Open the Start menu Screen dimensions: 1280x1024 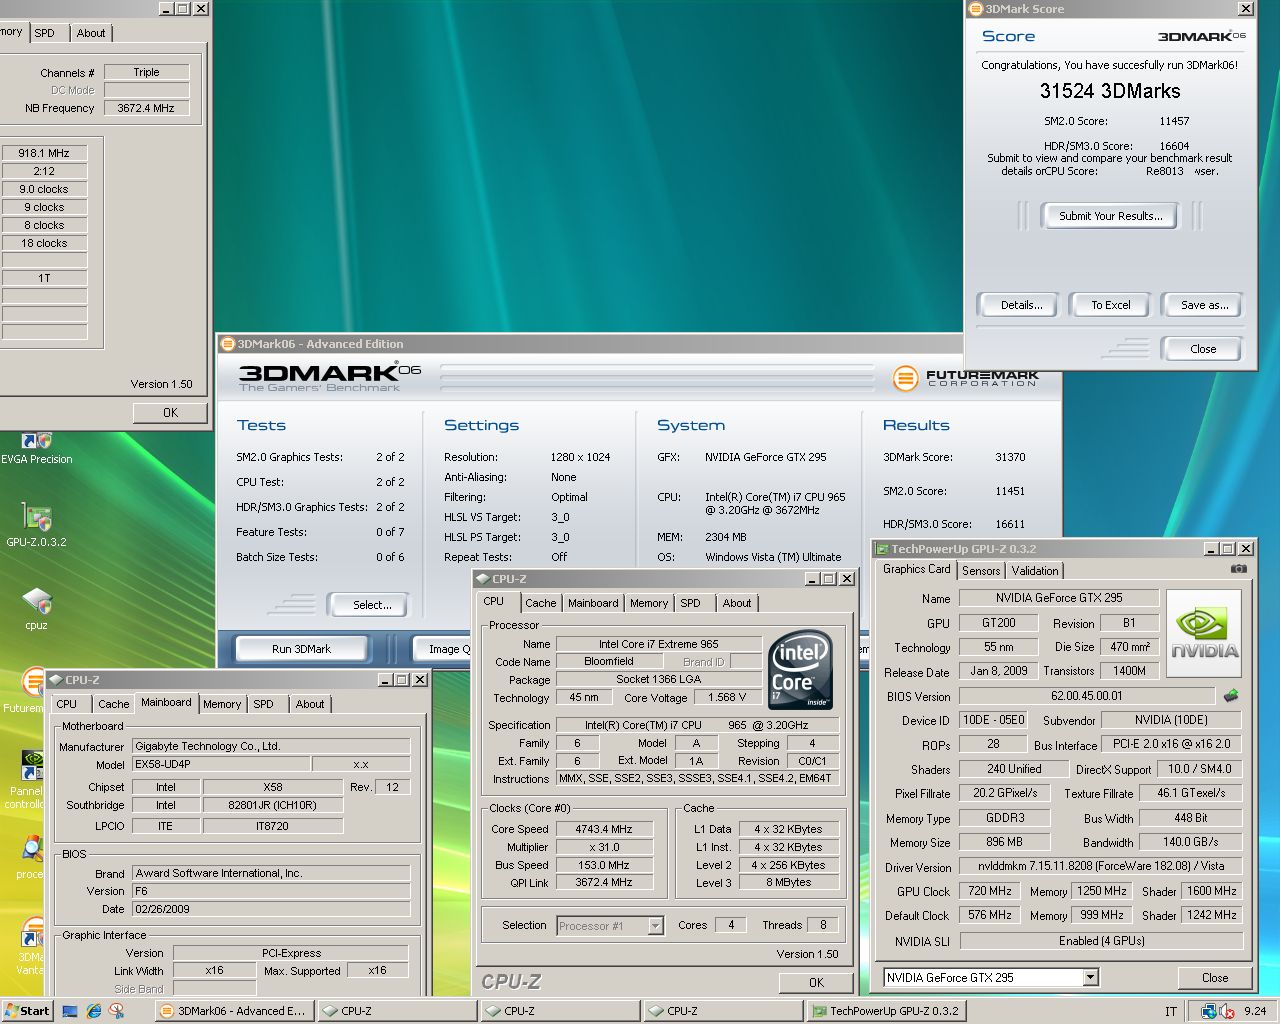(x=27, y=1011)
